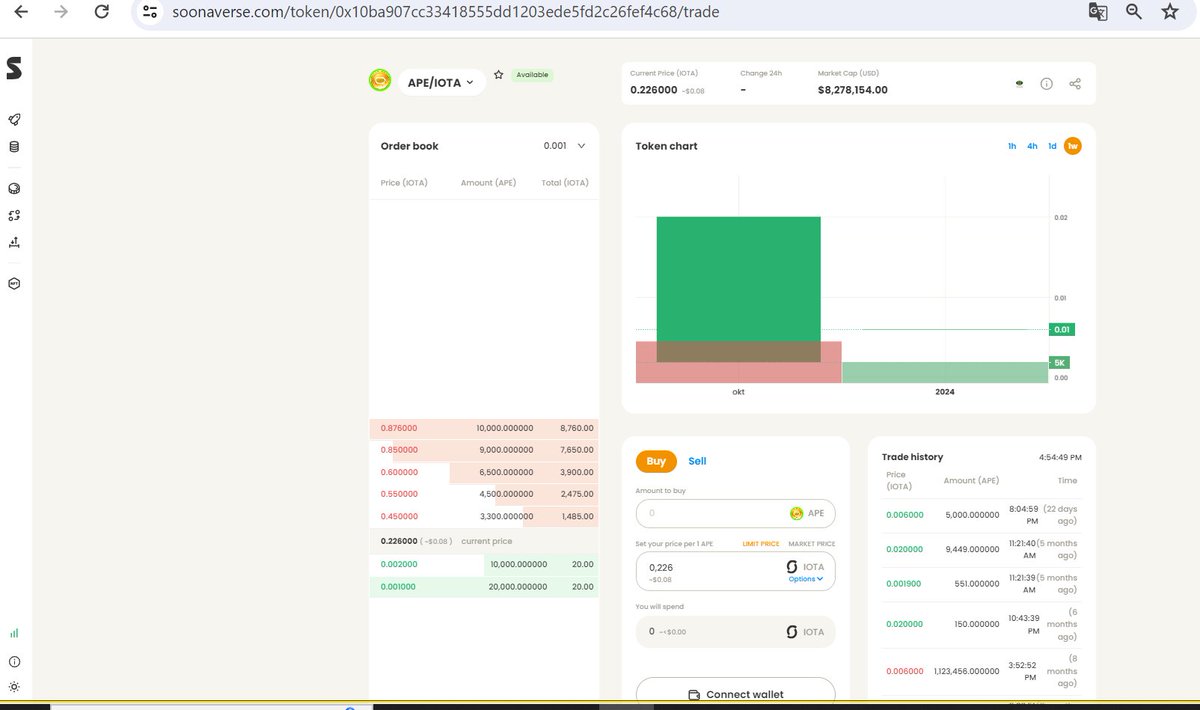The width and height of the screenshot is (1200, 710).
Task: Click the globe discover icon in the sidebar
Action: pos(14,188)
